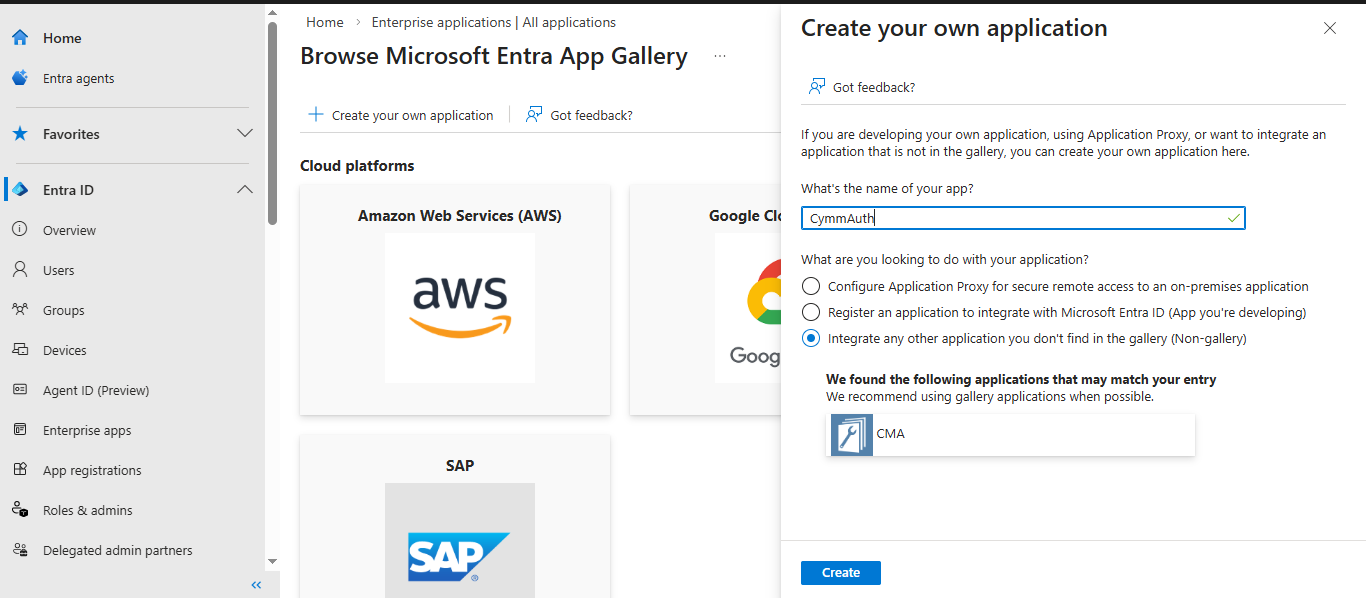Screen dimensions: 1366x598
Task: Click the Roles & admins icon
Action: tap(20, 510)
